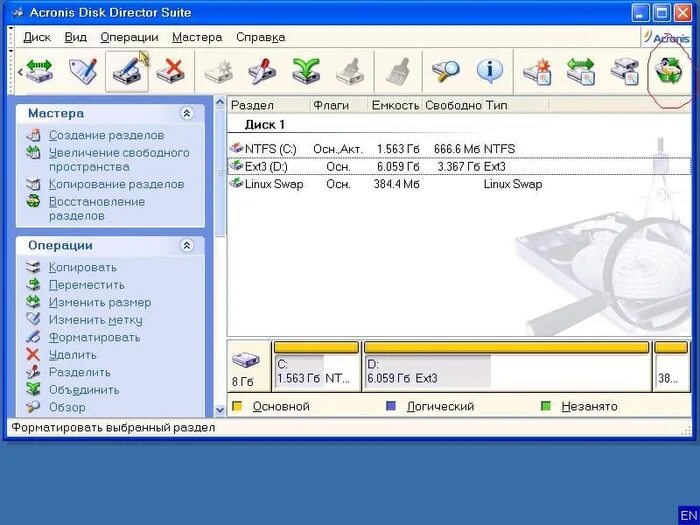Viewport: 700px width, 525px height.
Task: Click the Change label tag toolbar icon
Action: (83, 71)
